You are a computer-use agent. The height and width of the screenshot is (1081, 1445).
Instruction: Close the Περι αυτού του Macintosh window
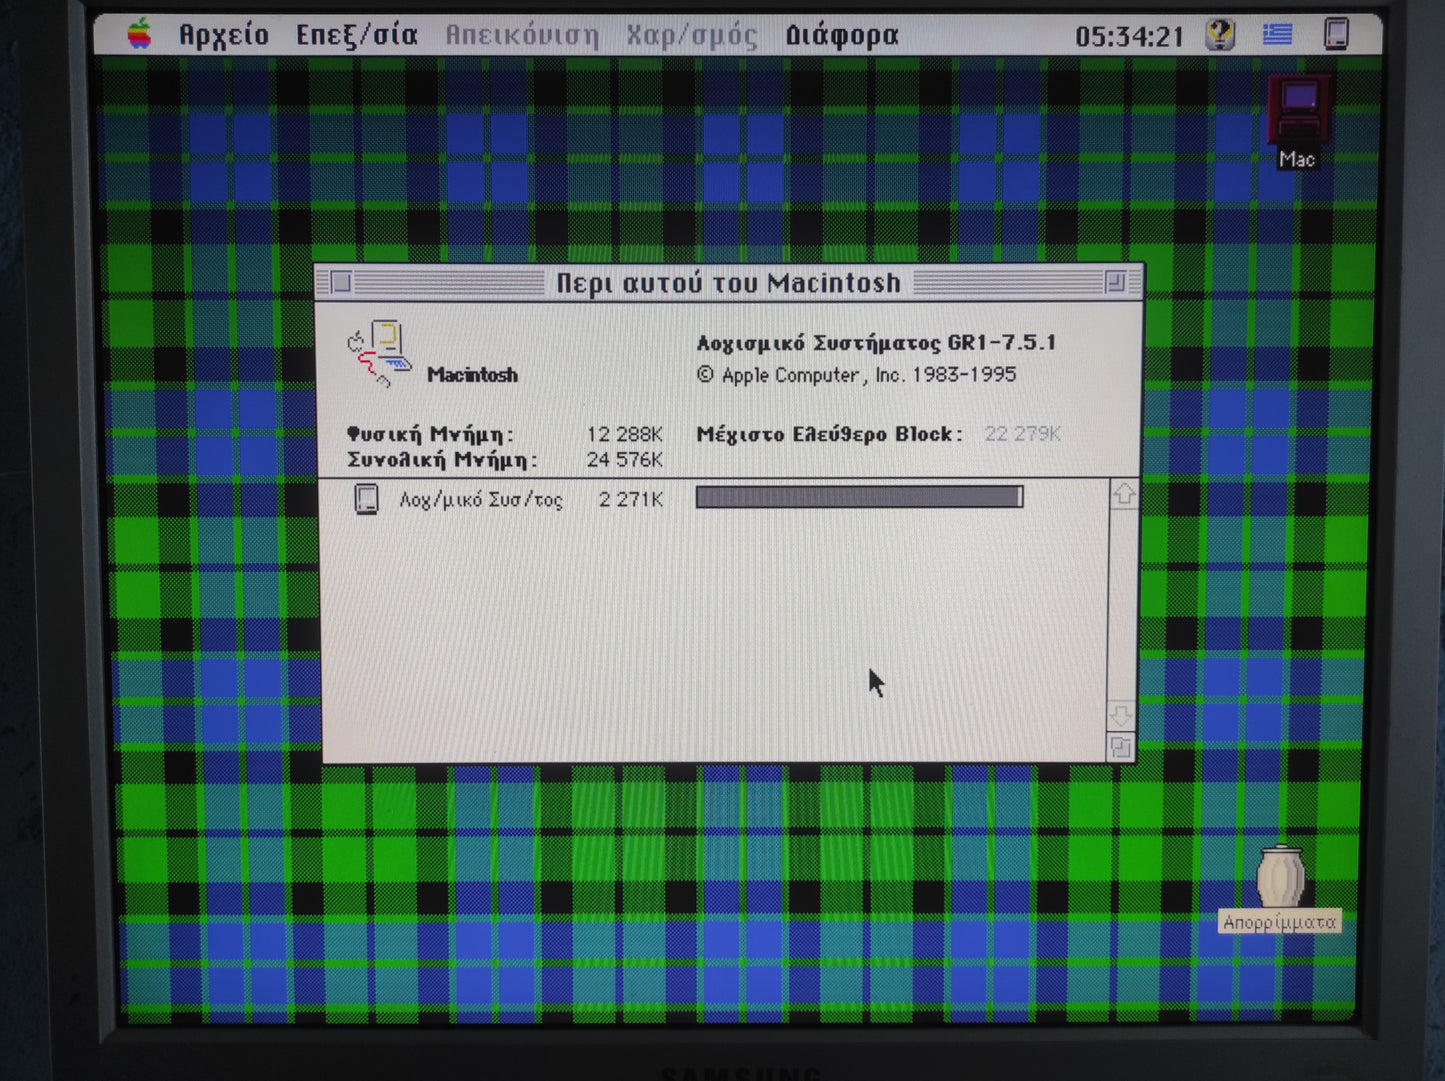point(341,283)
